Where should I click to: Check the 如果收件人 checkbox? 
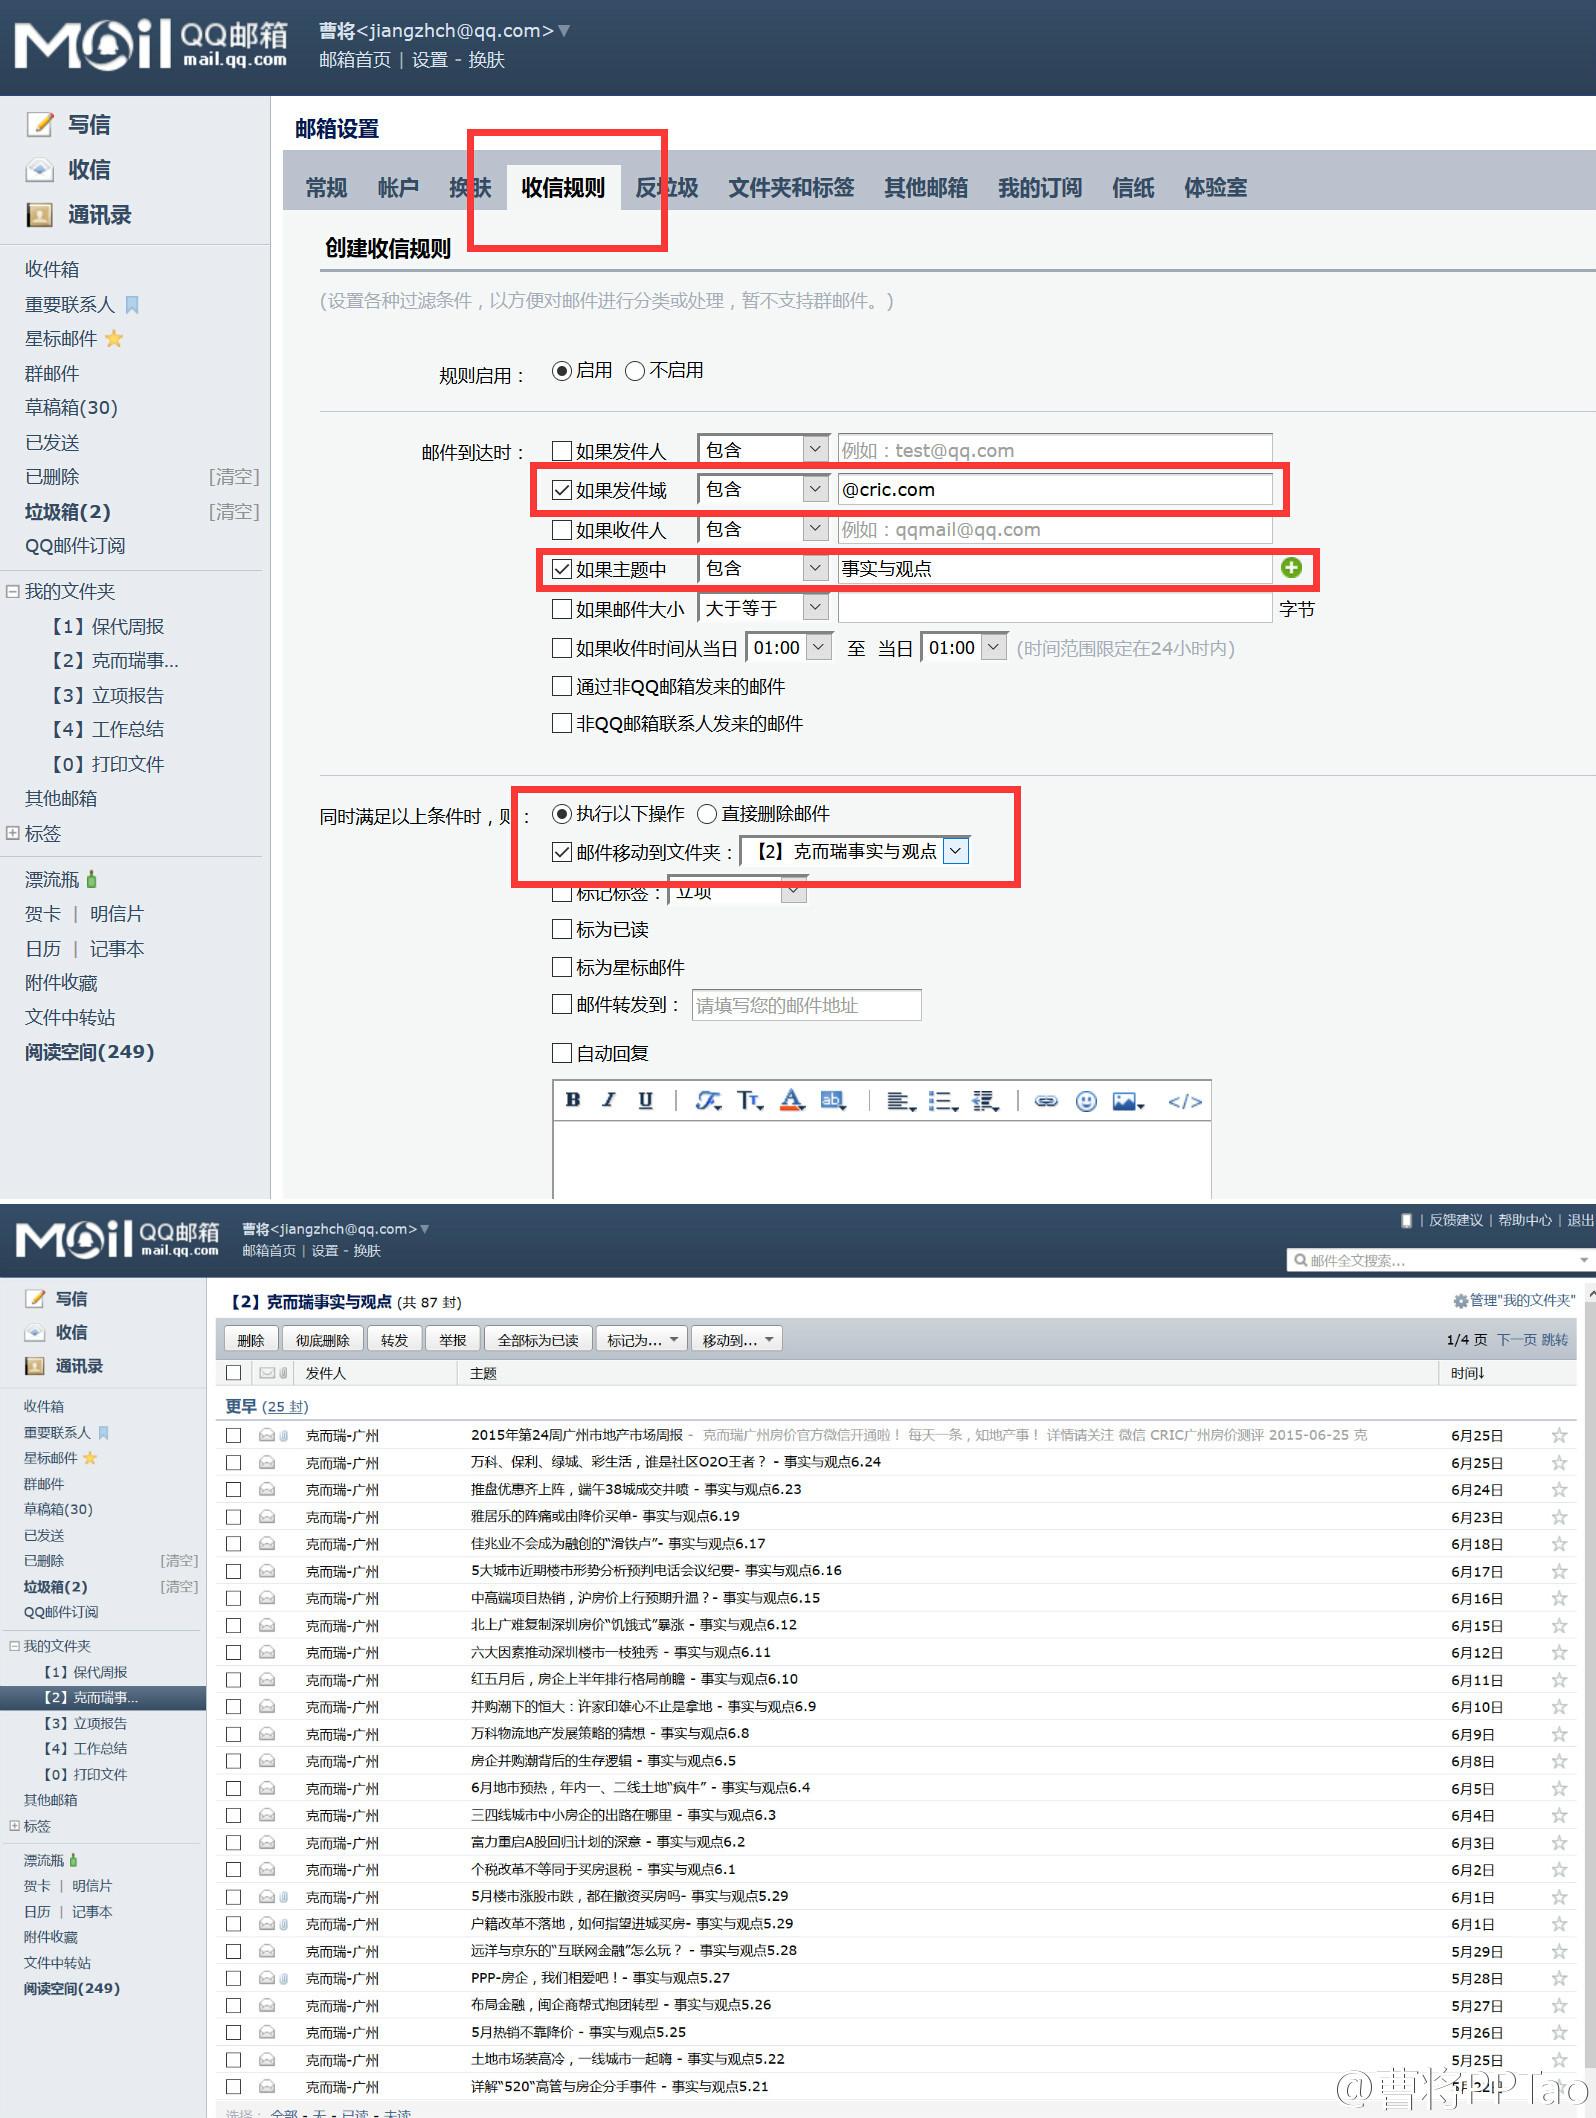pyautogui.click(x=562, y=530)
